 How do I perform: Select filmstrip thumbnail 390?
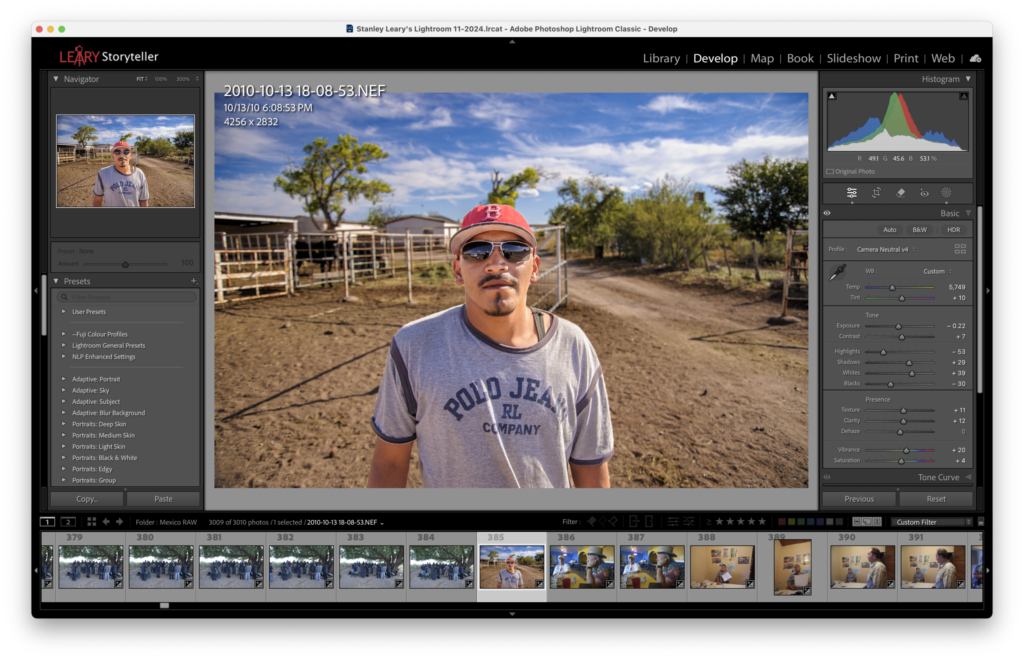(x=862, y=567)
